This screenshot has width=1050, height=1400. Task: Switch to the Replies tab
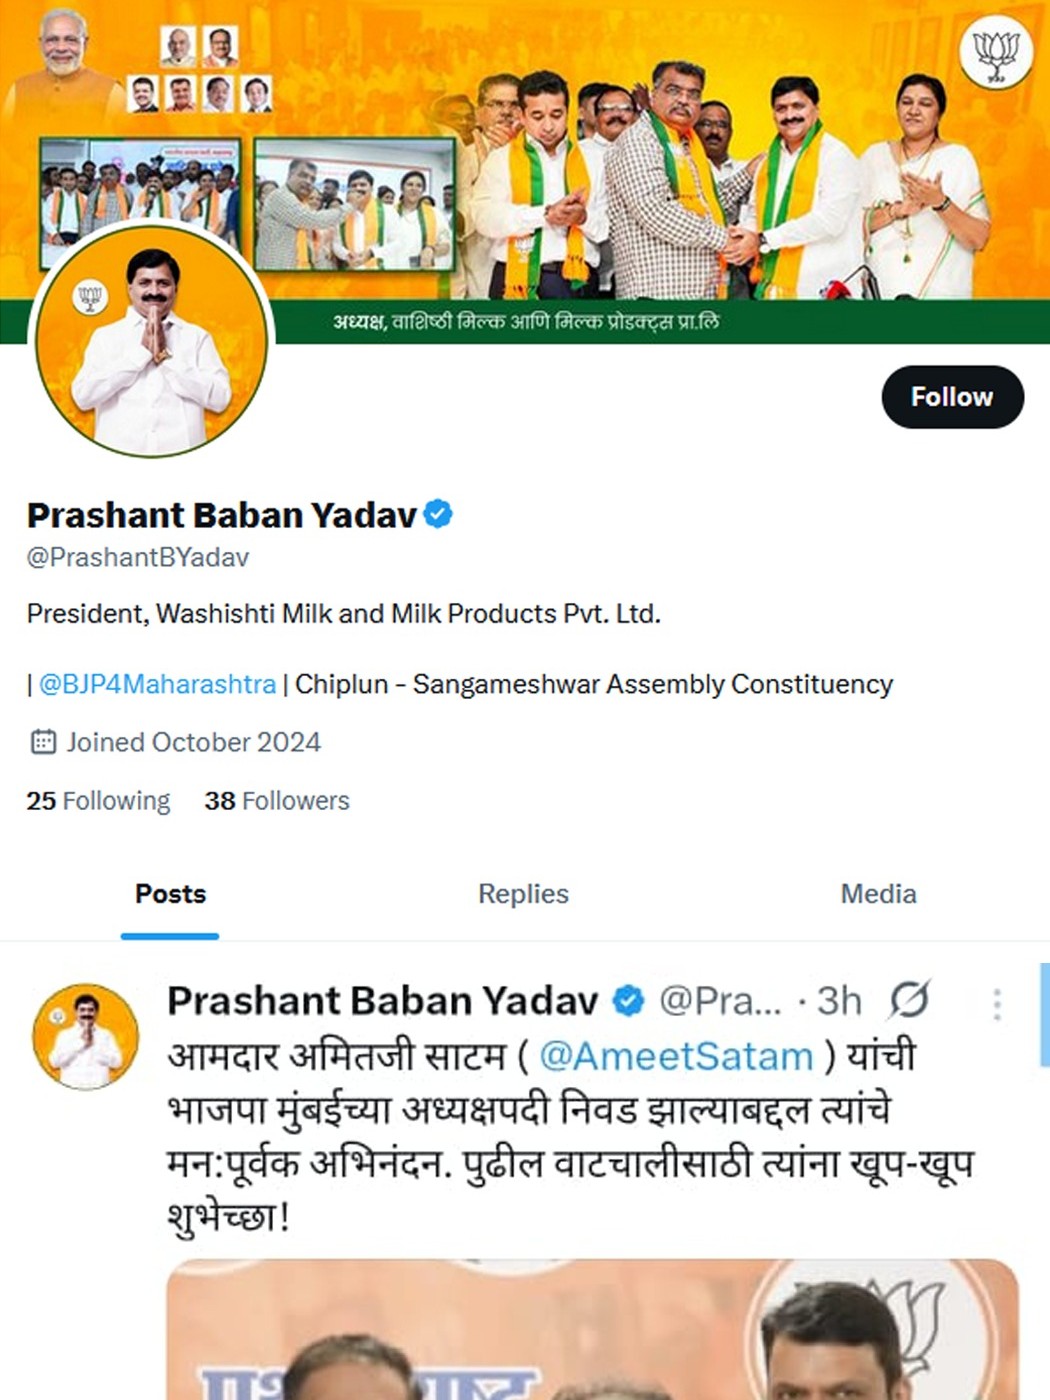click(x=523, y=894)
